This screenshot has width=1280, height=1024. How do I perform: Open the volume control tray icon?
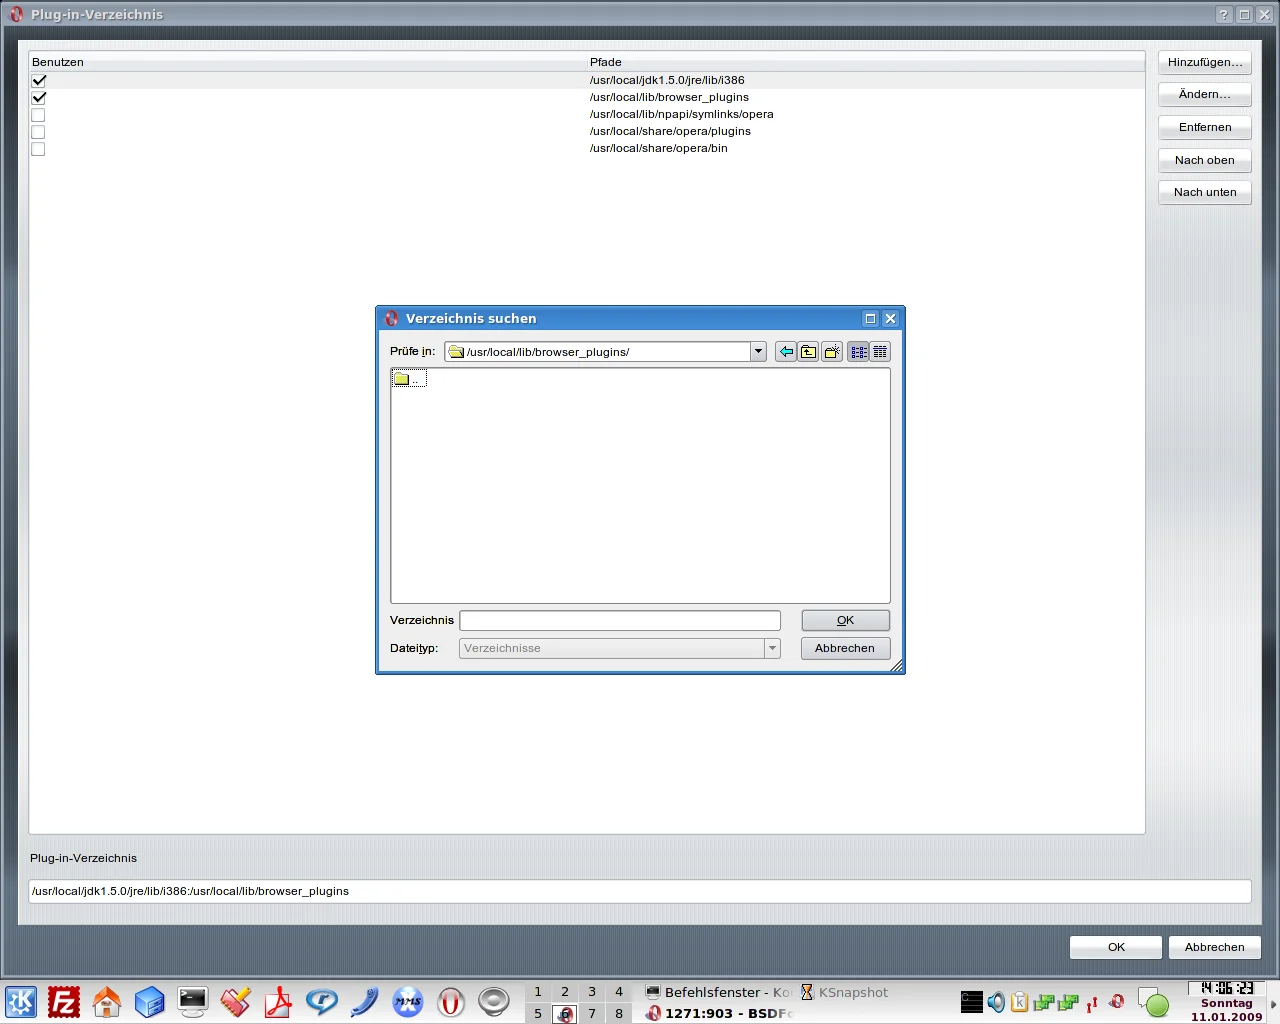996,1002
